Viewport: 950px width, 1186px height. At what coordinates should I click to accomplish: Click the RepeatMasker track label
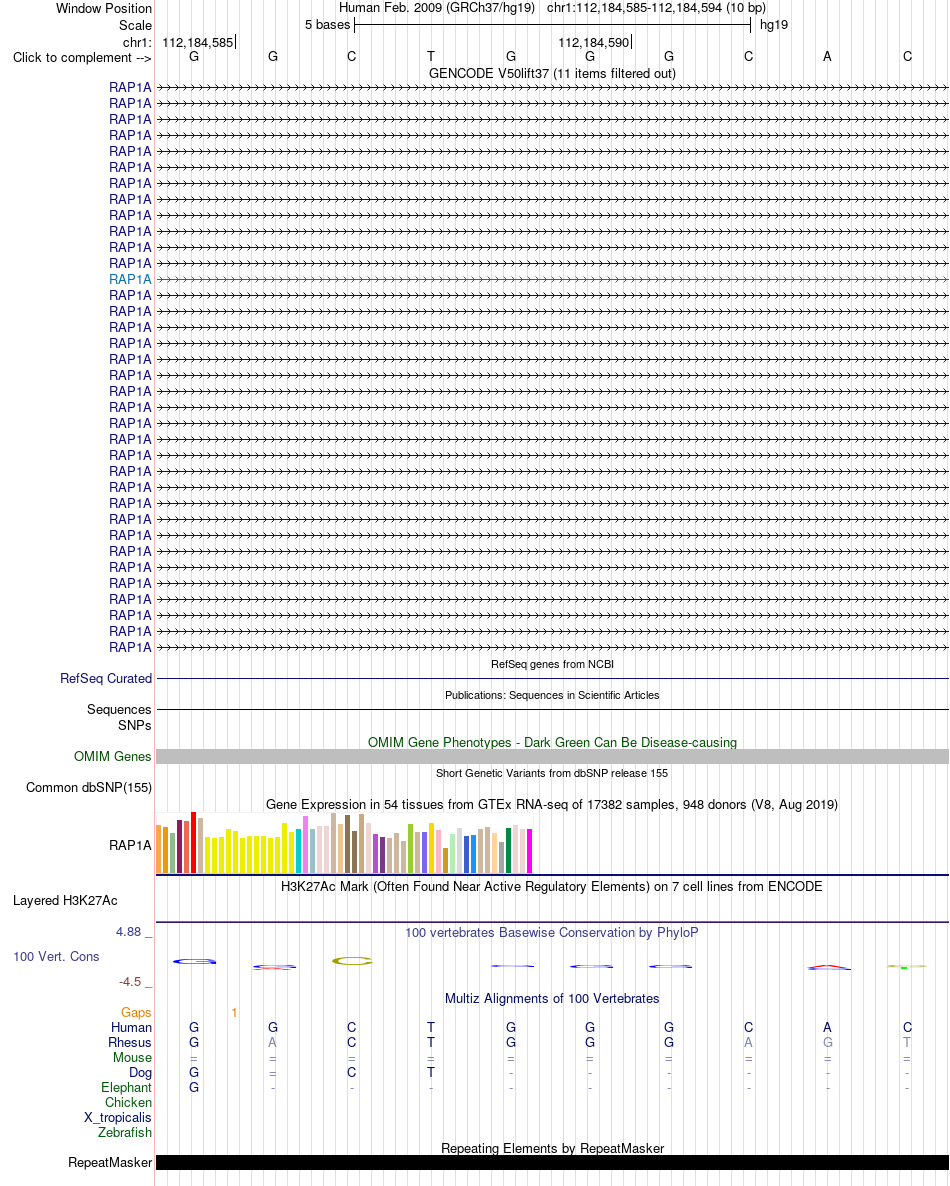click(x=110, y=1163)
